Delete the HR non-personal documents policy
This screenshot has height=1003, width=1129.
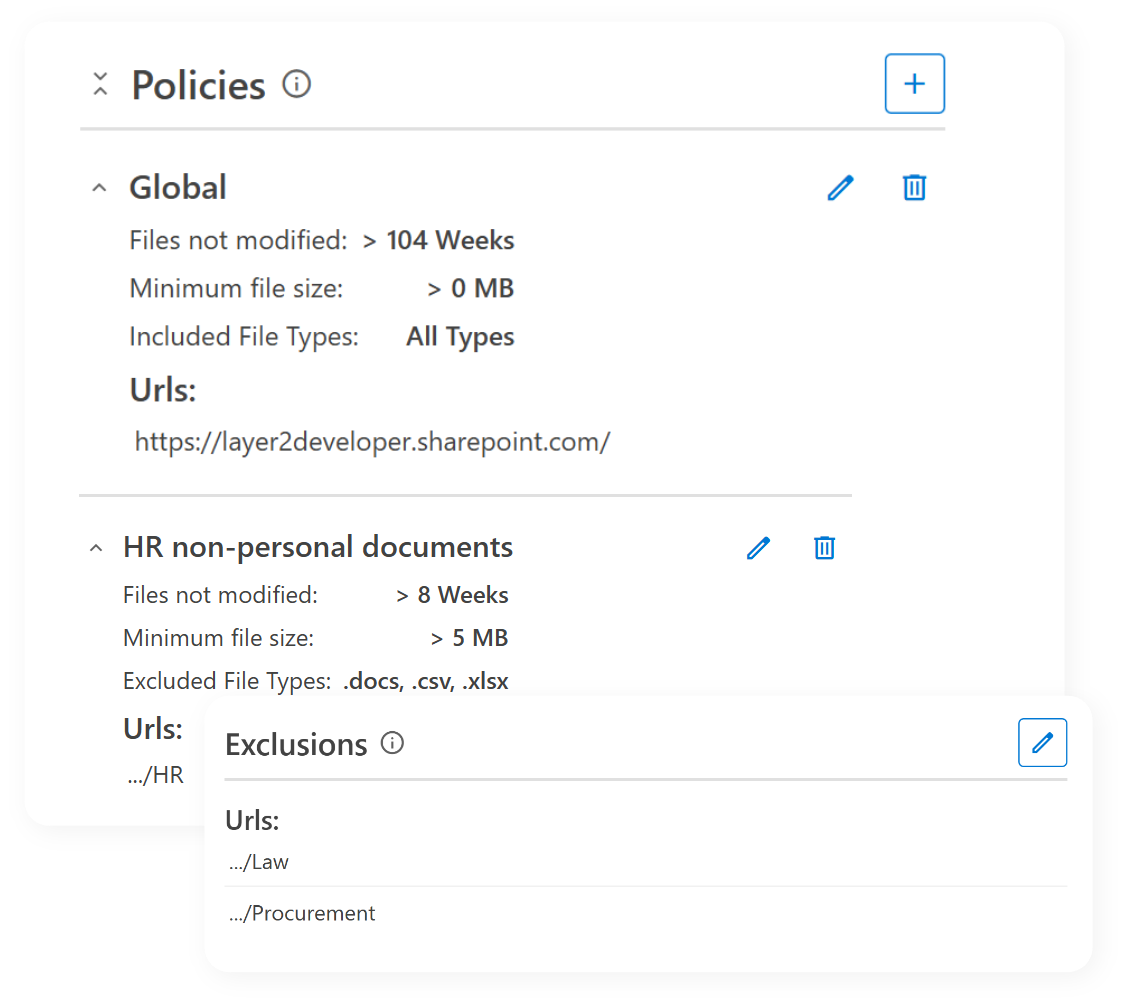824,547
